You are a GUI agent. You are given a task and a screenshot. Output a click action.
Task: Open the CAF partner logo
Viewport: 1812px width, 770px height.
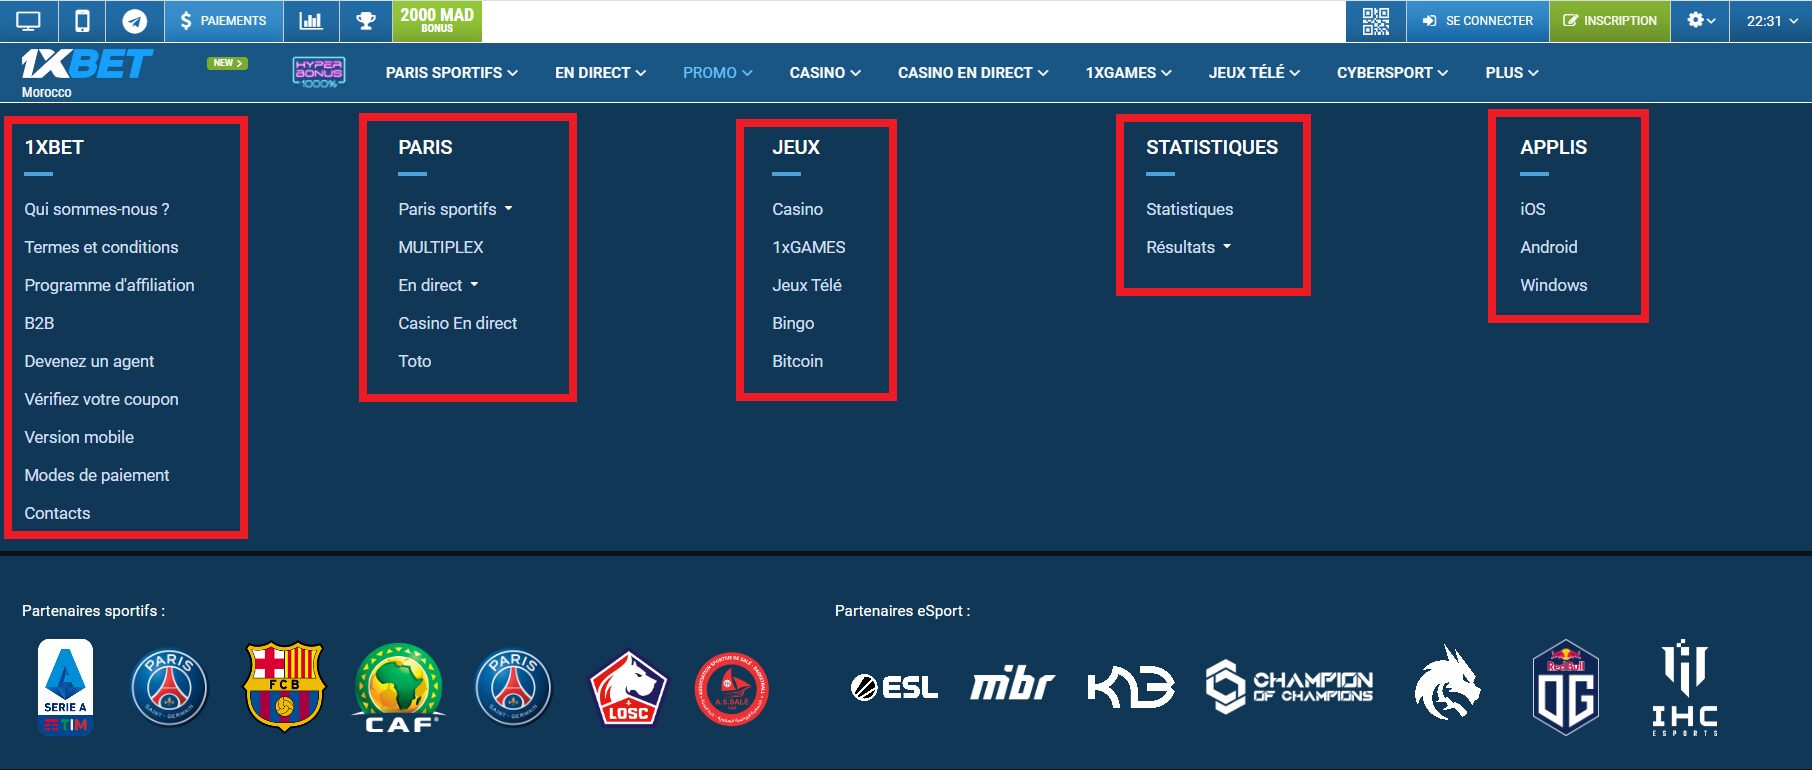tap(399, 688)
